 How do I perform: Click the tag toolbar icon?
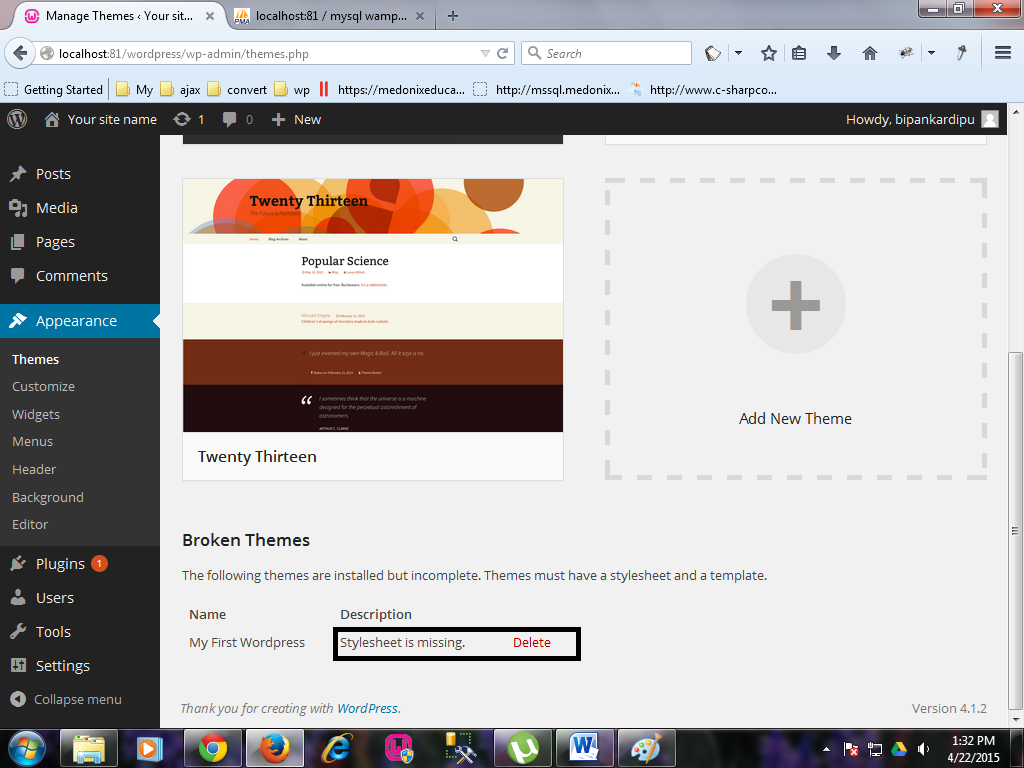[x=713, y=54]
